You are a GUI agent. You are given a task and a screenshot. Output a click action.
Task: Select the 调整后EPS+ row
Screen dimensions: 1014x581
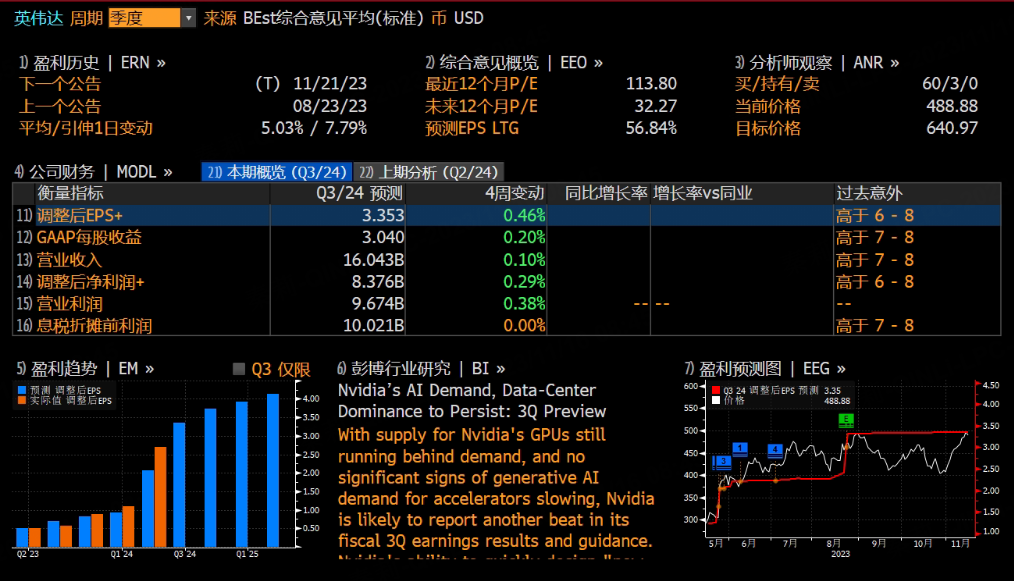(x=506, y=215)
